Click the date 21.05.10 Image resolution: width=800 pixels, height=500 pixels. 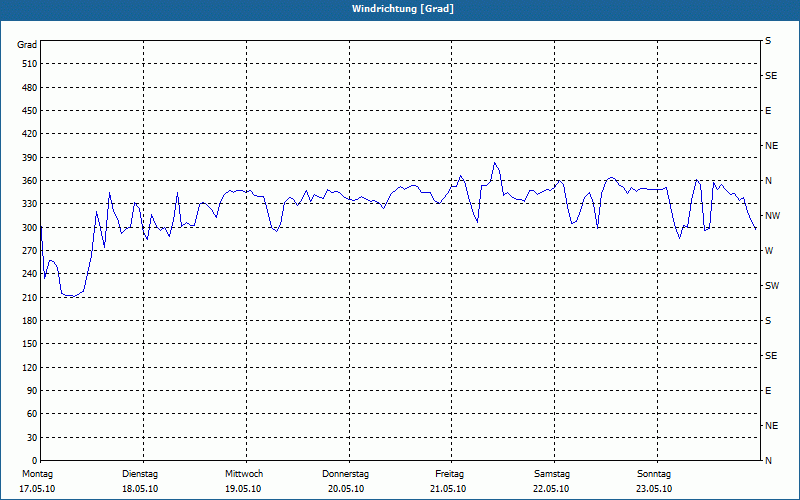tap(448, 489)
